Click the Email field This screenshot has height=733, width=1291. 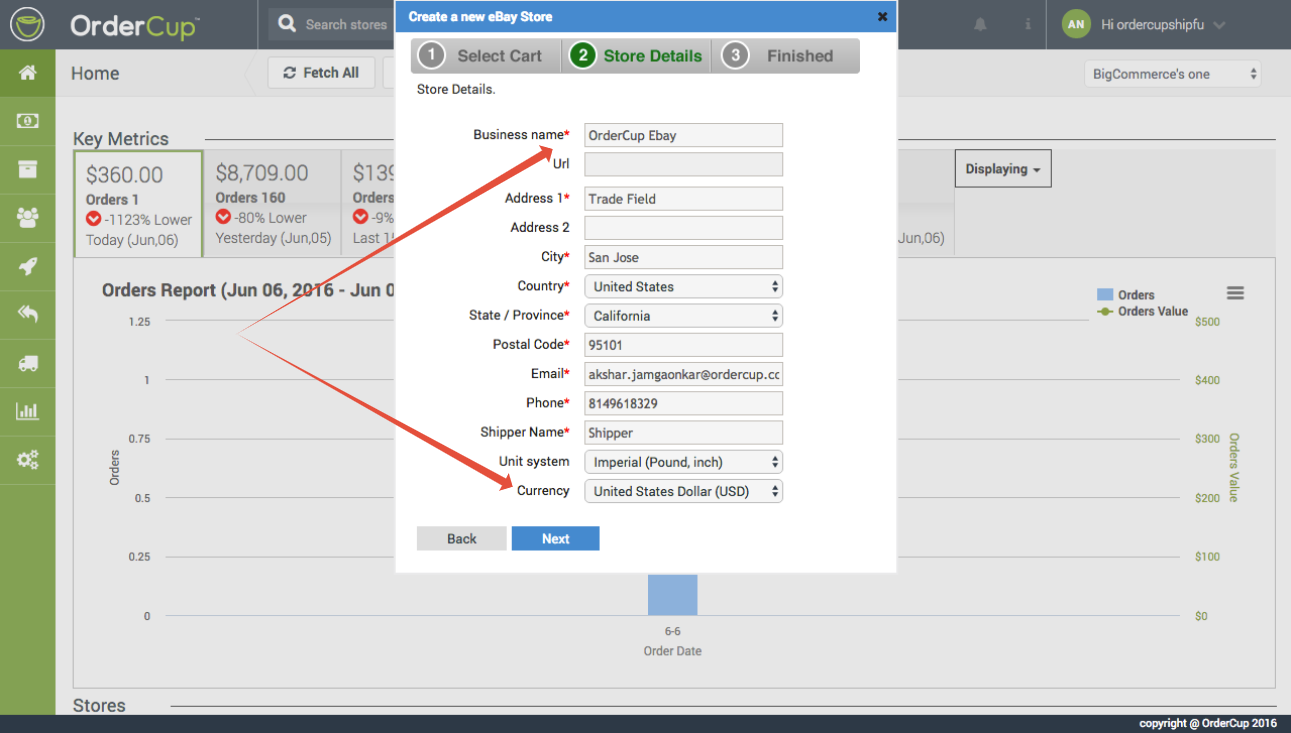tap(683, 374)
